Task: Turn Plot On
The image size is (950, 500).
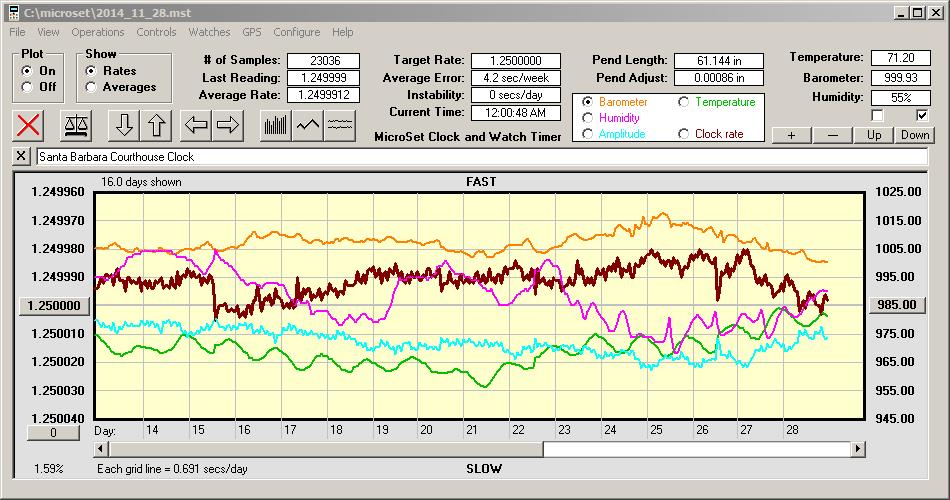Action: tap(27, 71)
